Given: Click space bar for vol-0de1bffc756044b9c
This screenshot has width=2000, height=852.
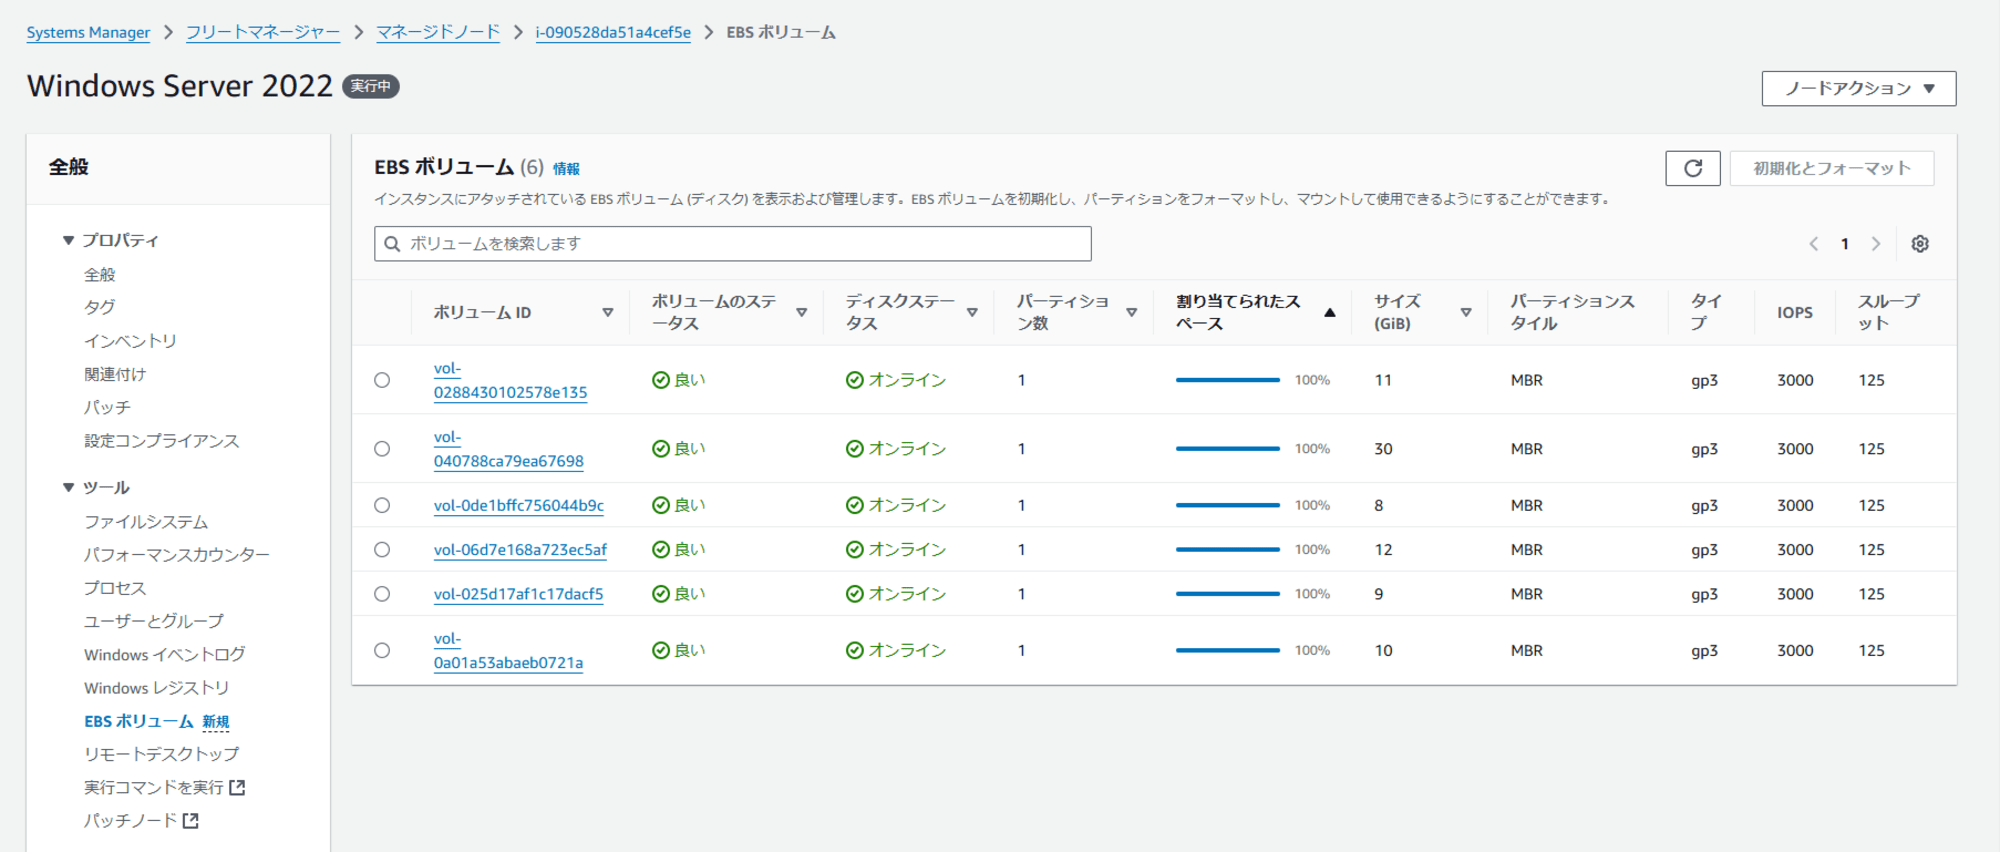Looking at the screenshot, I should [1228, 506].
